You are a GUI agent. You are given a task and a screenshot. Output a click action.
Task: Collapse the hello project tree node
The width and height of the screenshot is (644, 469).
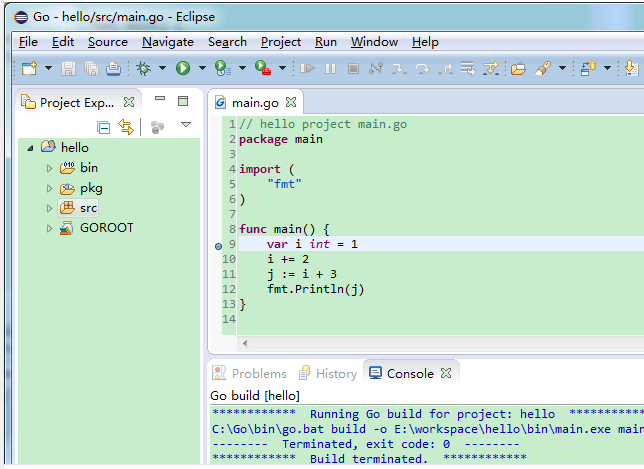pos(30,148)
